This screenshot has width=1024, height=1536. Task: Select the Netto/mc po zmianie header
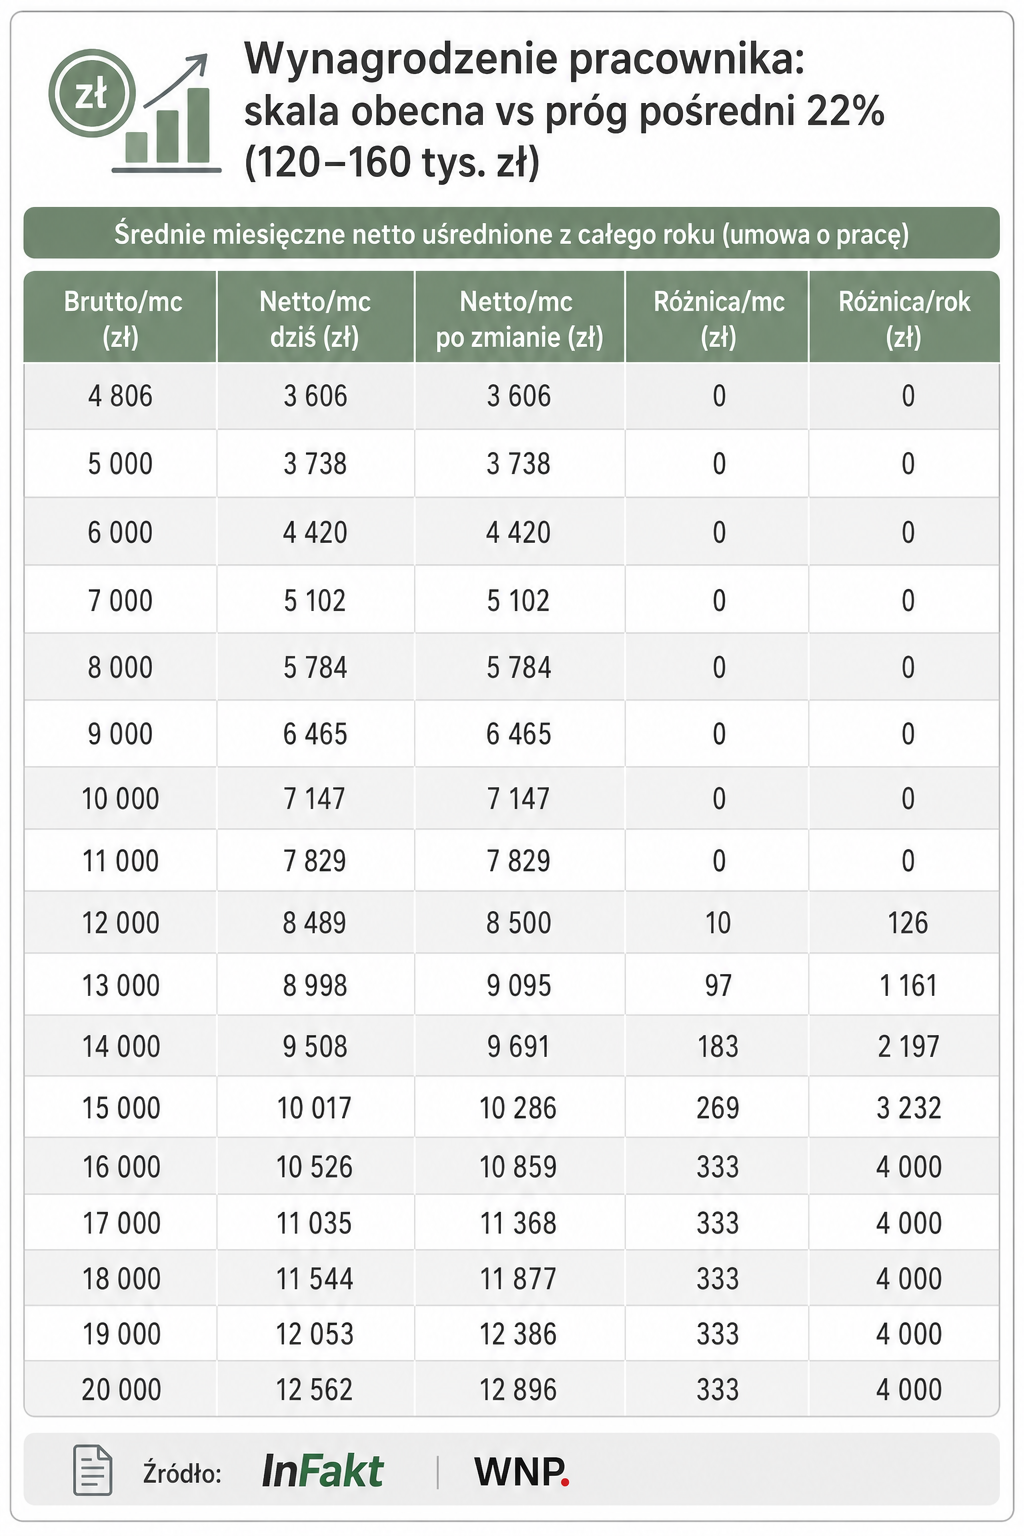coord(519,318)
